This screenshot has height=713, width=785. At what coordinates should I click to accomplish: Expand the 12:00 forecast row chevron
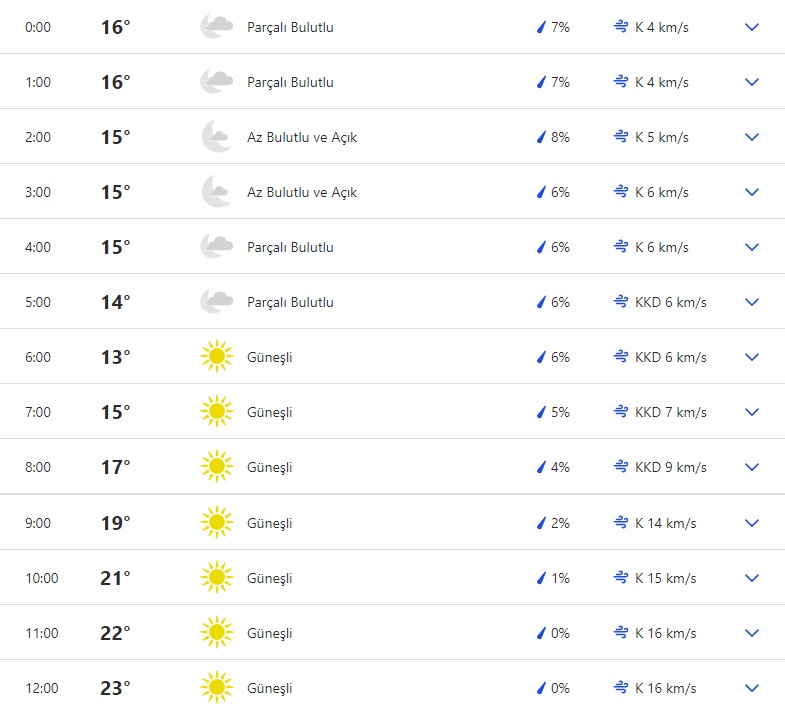tap(752, 688)
